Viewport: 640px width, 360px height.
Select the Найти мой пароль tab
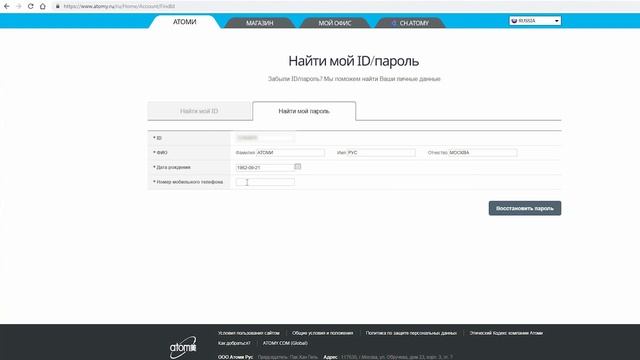(x=304, y=111)
